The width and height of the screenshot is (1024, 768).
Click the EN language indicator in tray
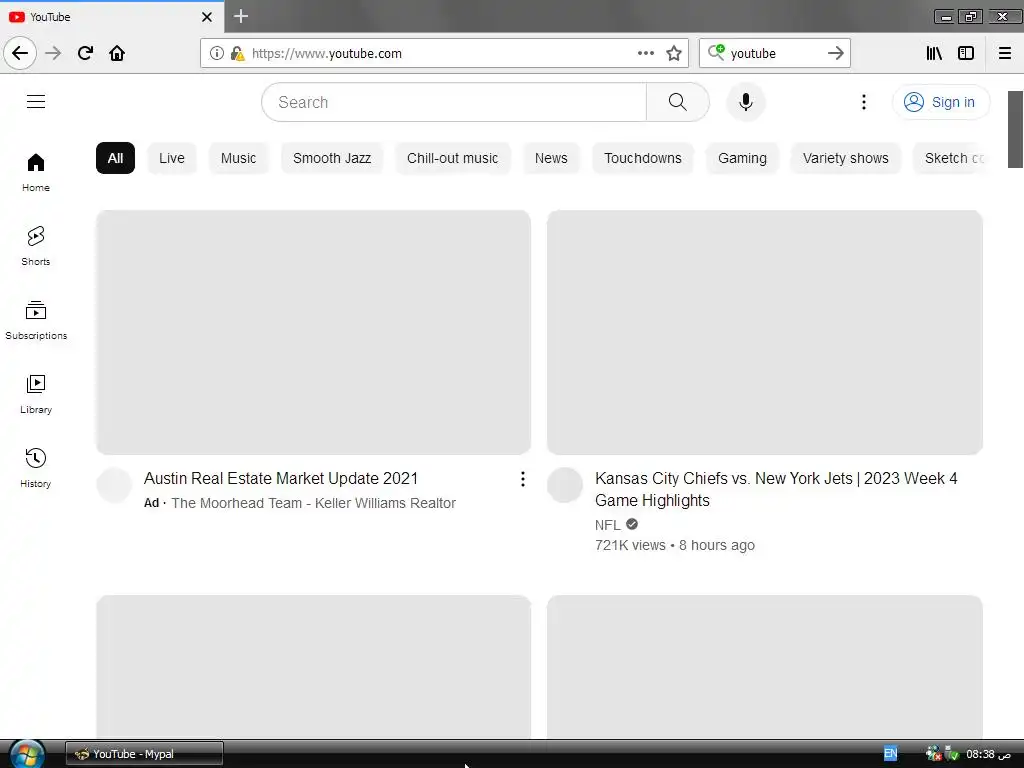click(890, 754)
